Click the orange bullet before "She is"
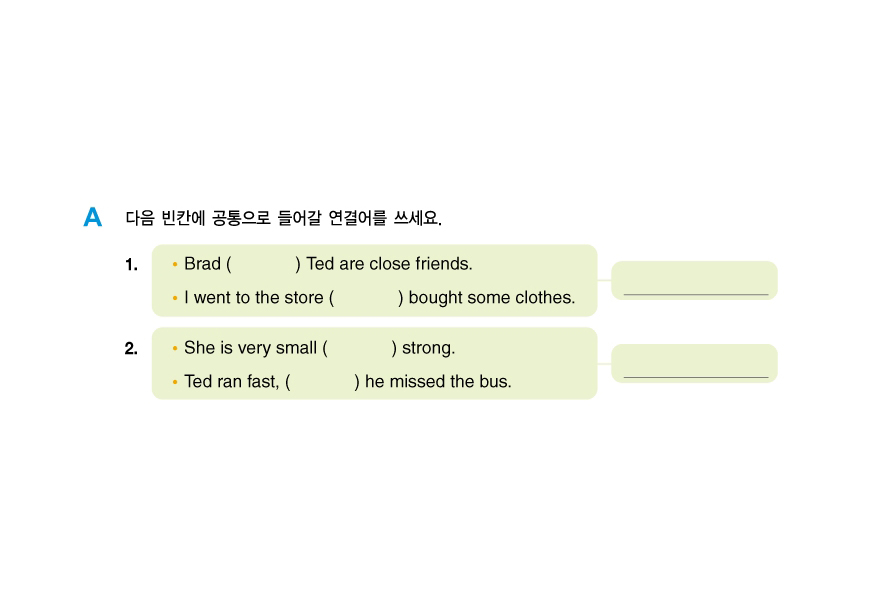873x612 pixels. click(x=175, y=349)
